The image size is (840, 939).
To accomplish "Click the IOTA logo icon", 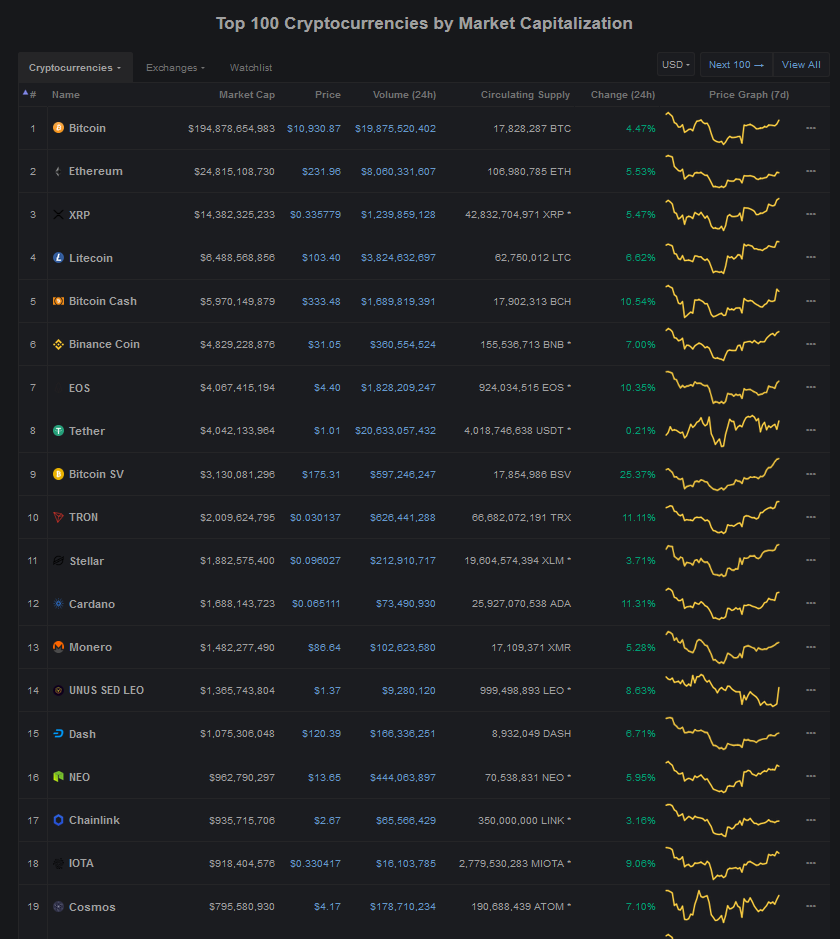I will tap(58, 864).
